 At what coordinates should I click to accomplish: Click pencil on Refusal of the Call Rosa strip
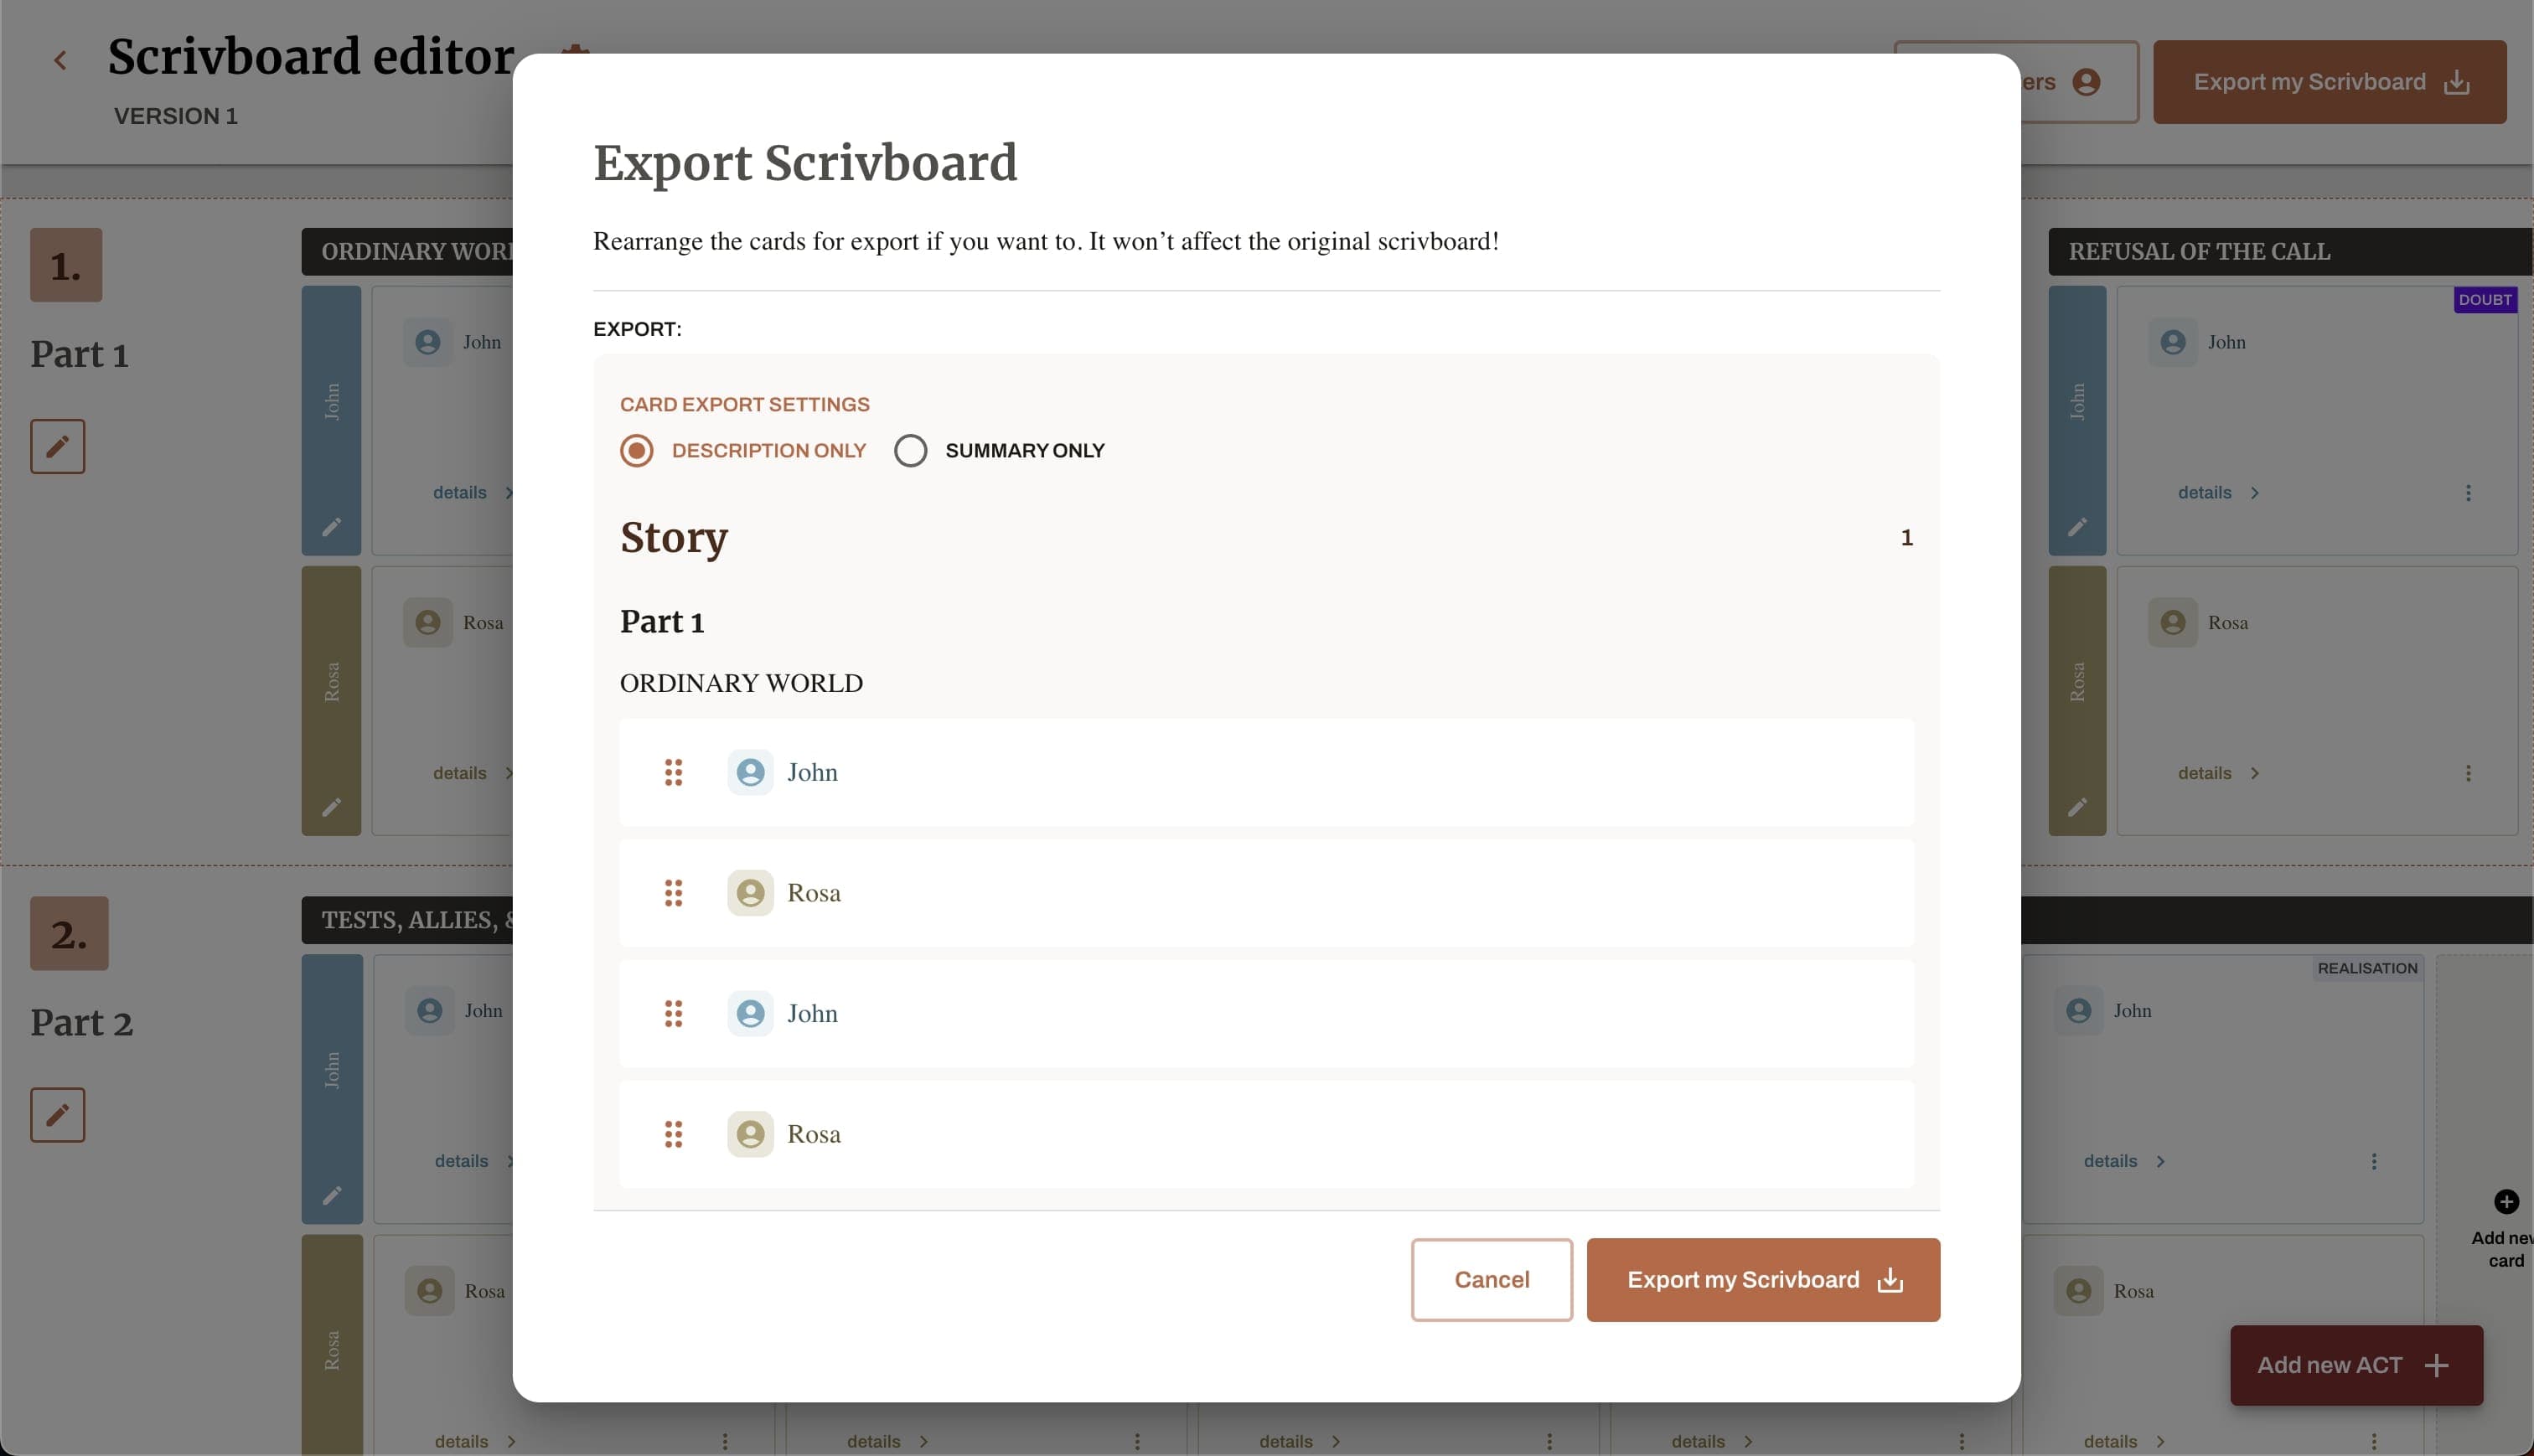[2077, 807]
